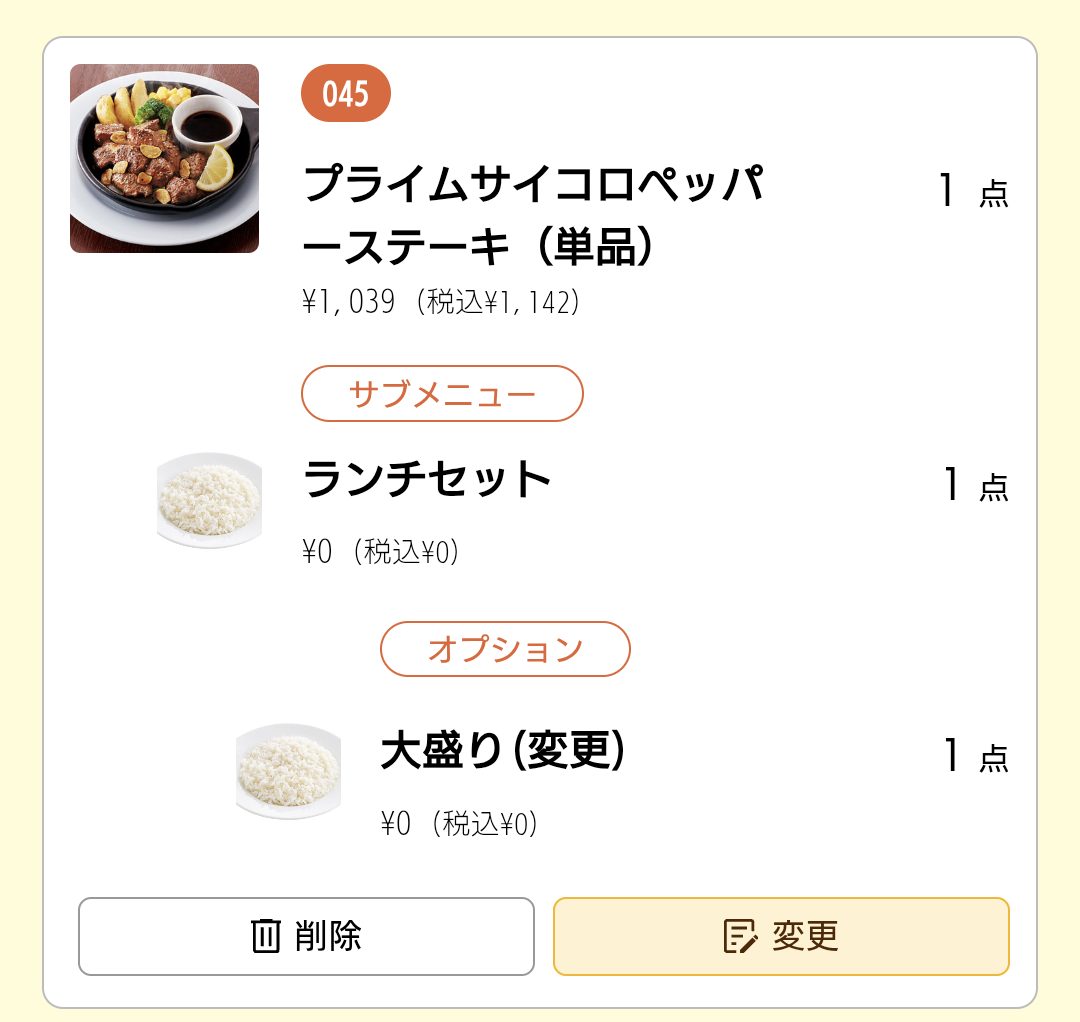
Task: Tap the 大盛り(変更) rice thumbnail
Action: click(x=288, y=771)
